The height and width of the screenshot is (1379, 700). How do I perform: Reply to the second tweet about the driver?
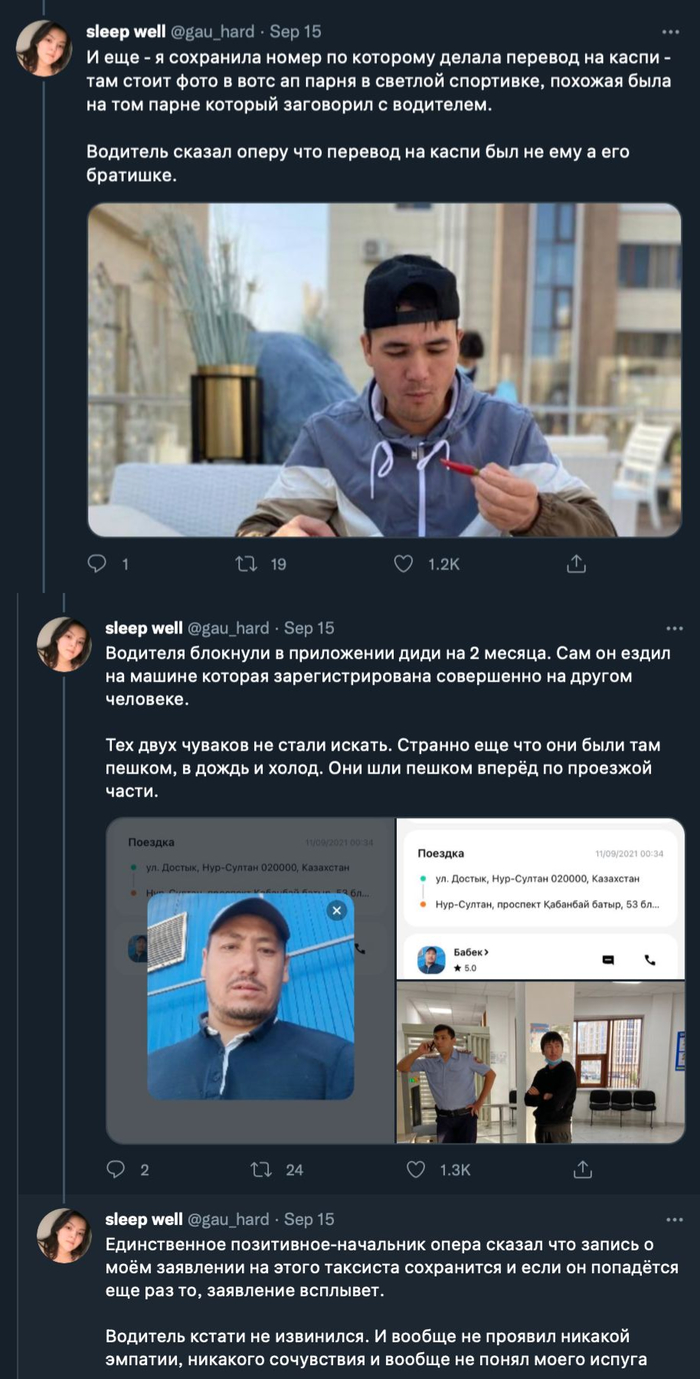(116, 1169)
